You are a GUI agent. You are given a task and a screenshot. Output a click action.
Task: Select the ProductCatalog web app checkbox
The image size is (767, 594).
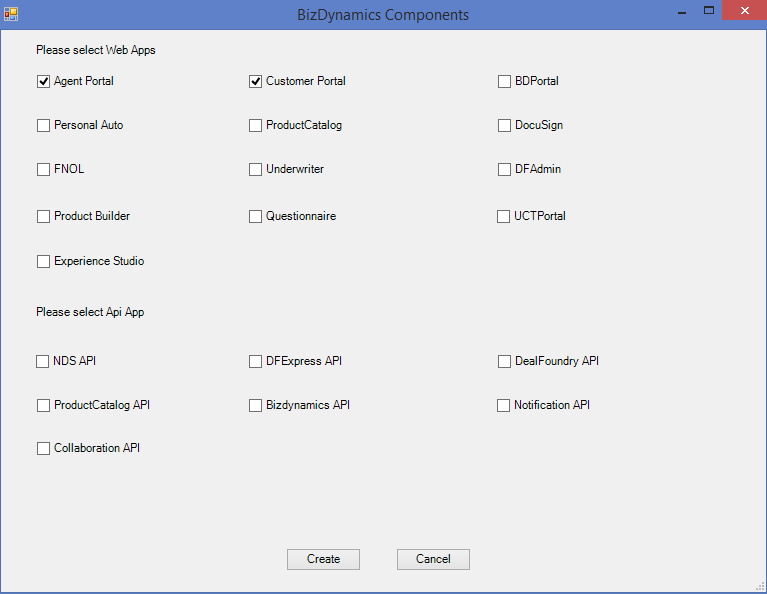pos(255,125)
